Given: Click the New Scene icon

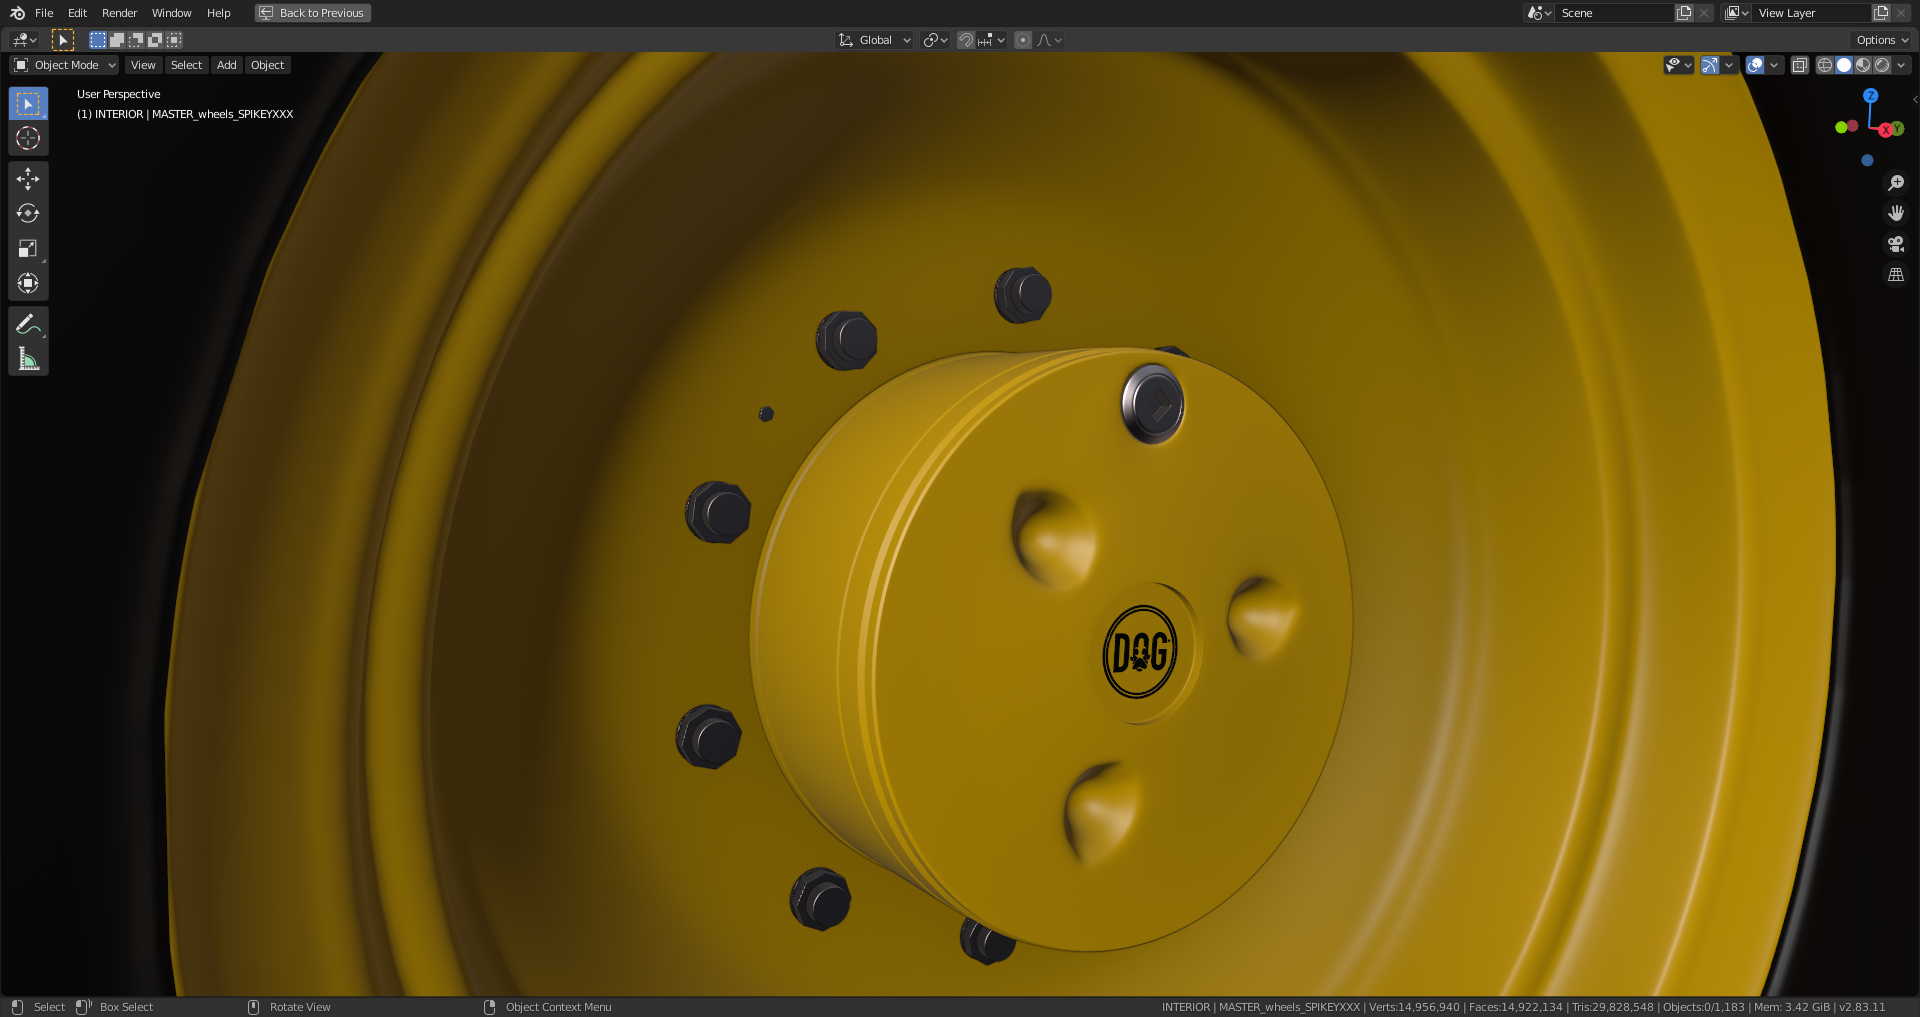Looking at the screenshot, I should pos(1684,13).
